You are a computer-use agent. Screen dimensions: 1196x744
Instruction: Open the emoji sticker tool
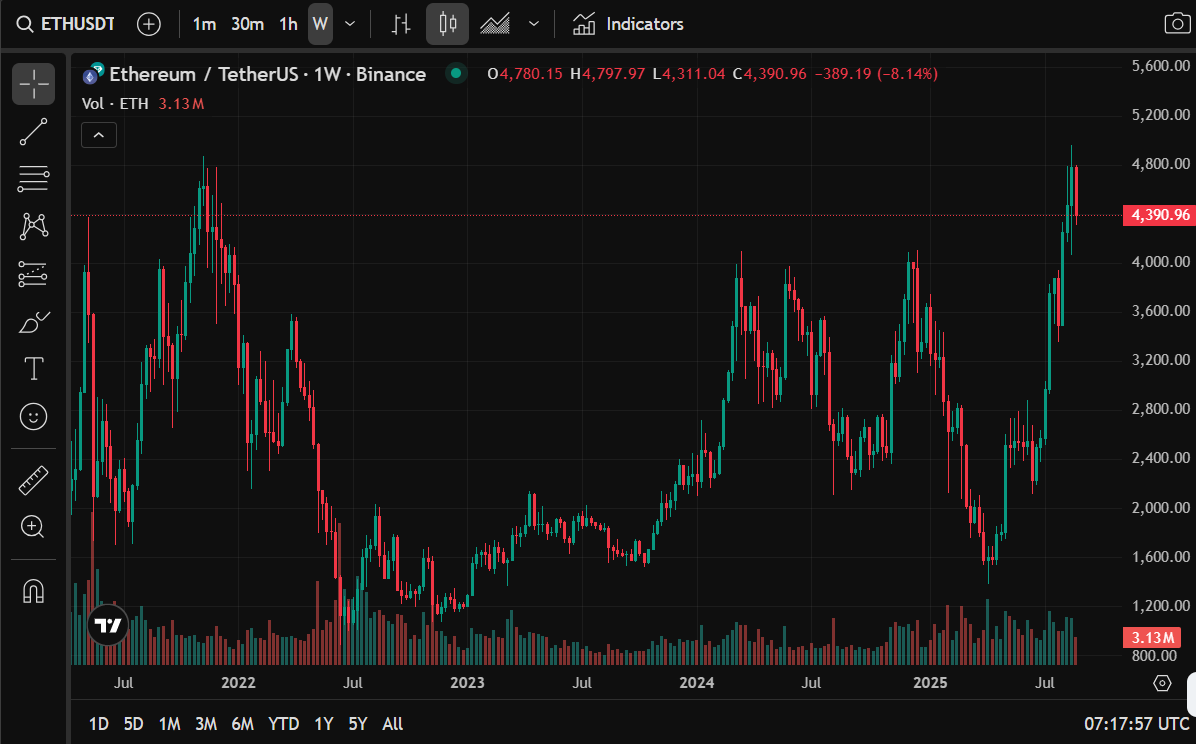coord(33,416)
